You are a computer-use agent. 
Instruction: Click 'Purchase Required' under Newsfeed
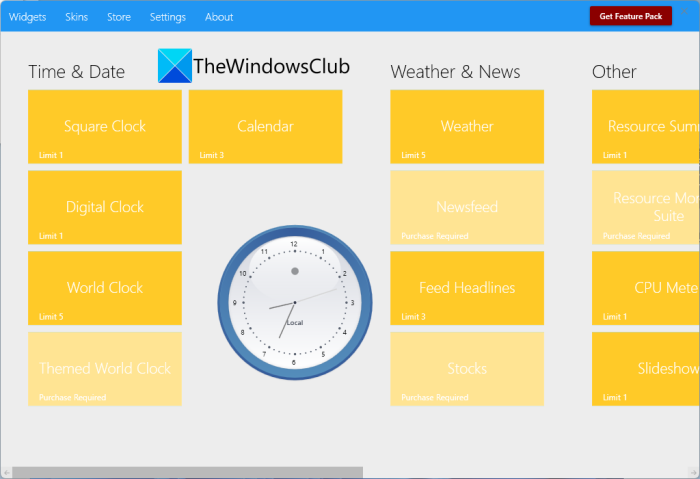435,236
